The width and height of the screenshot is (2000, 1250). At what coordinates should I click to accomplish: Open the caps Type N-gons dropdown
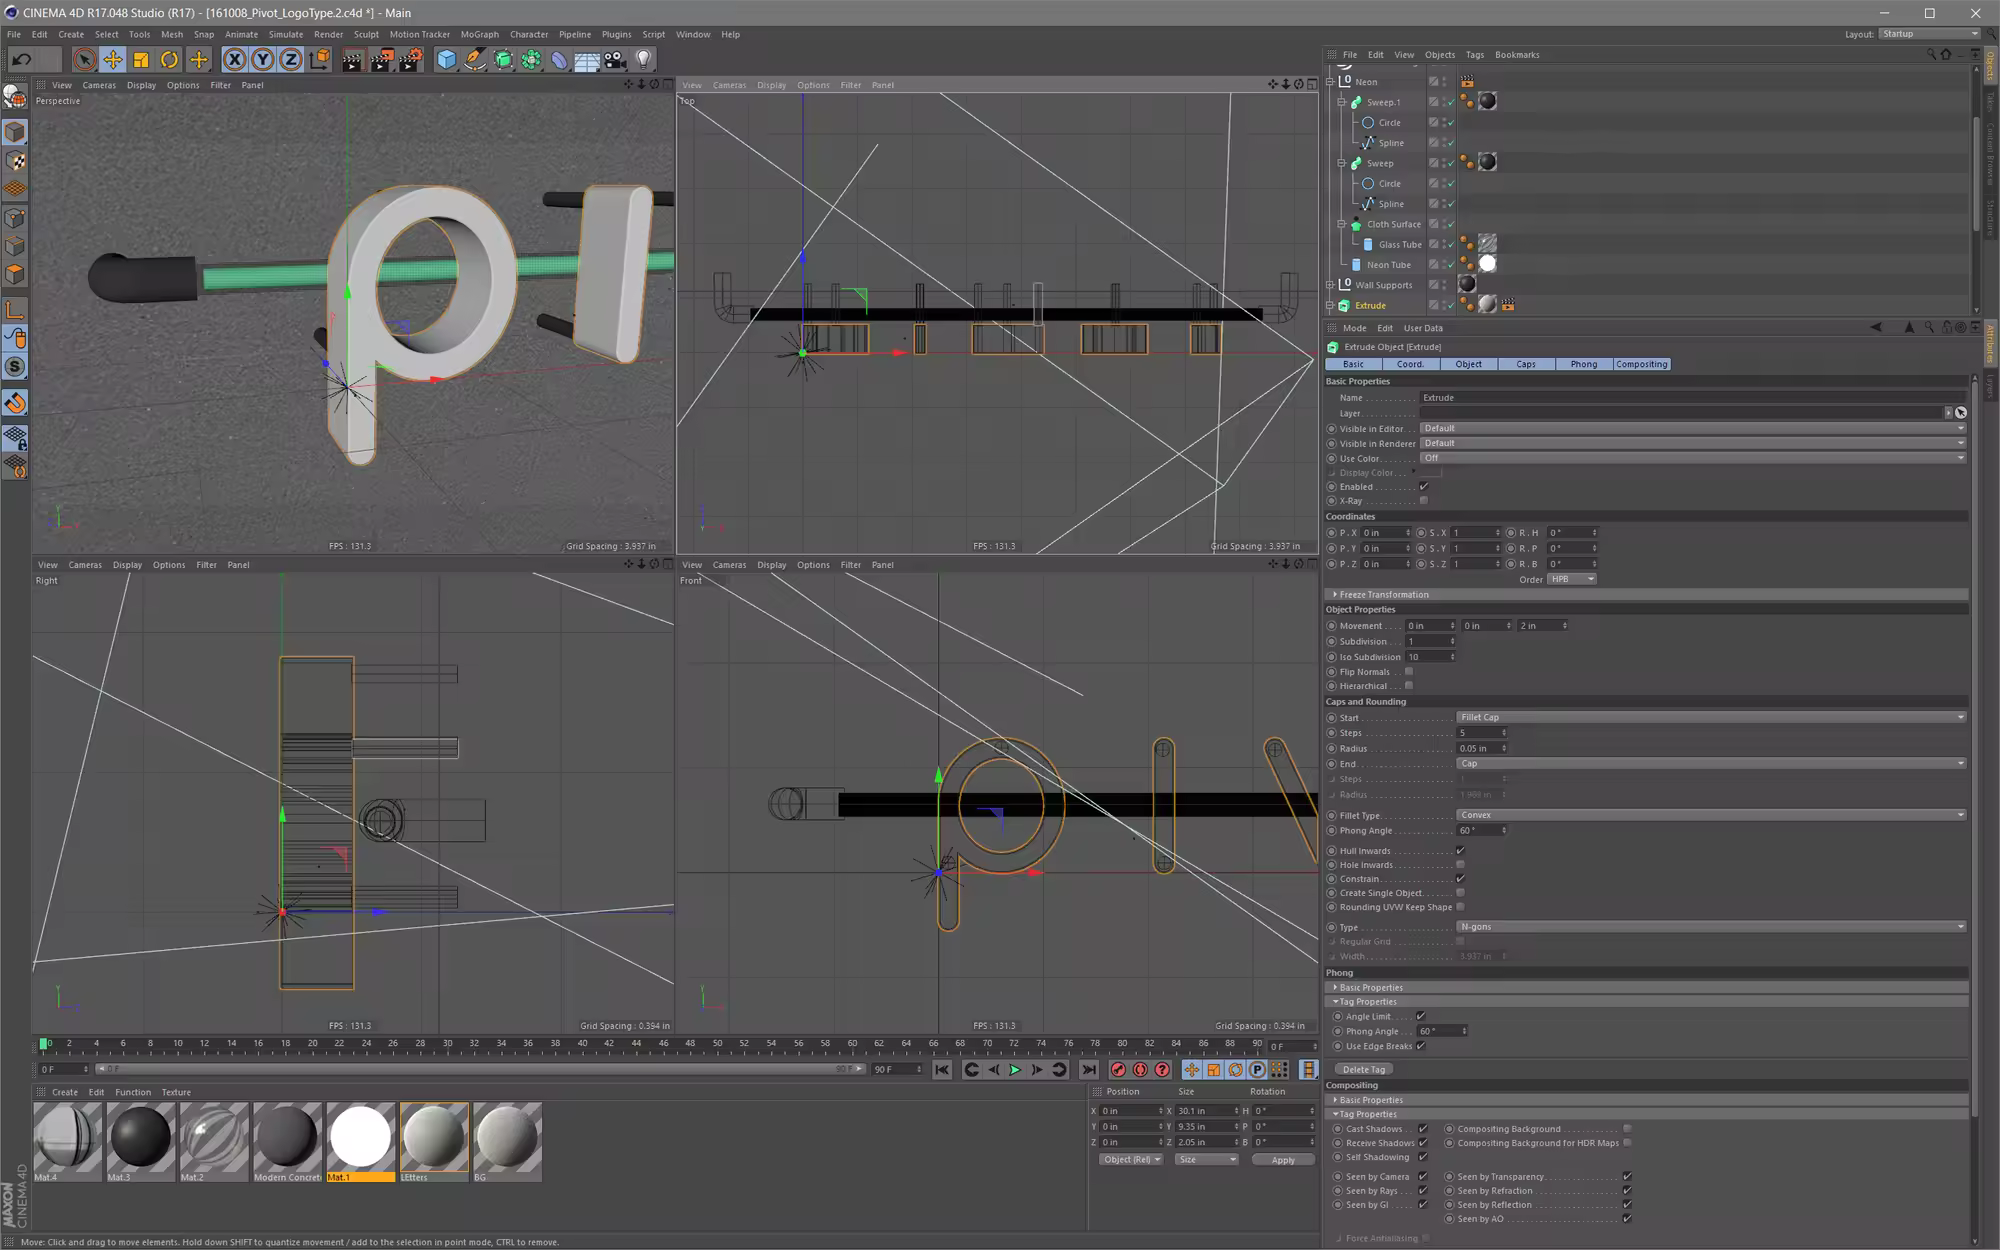(1711, 927)
